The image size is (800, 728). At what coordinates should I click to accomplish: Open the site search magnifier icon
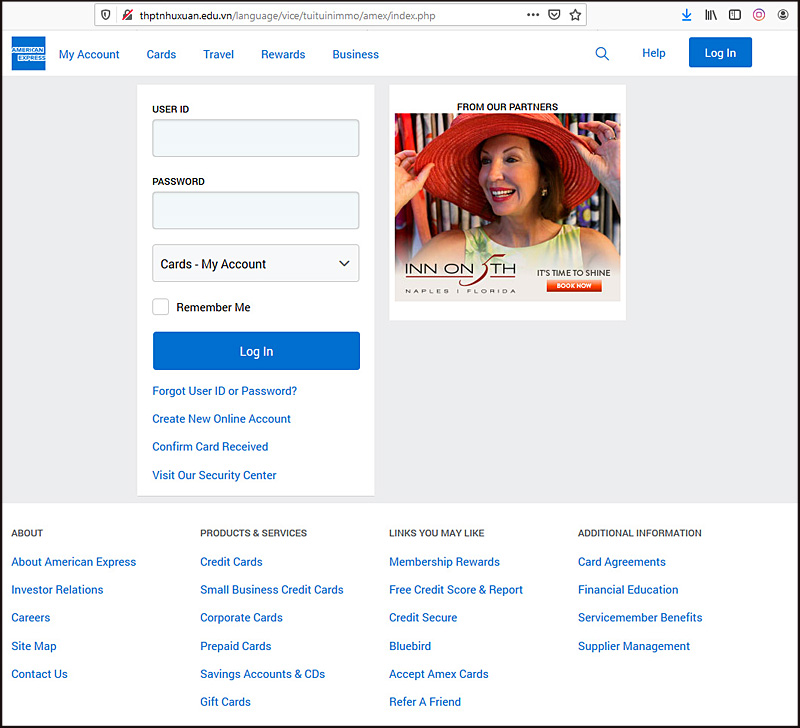point(602,54)
